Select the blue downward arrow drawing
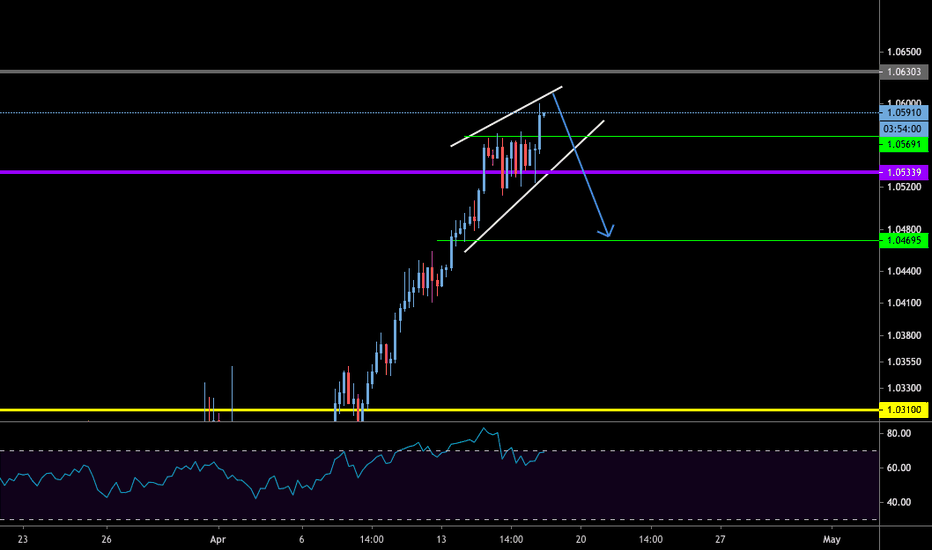Screen dimensions: 932x550 click(581, 161)
